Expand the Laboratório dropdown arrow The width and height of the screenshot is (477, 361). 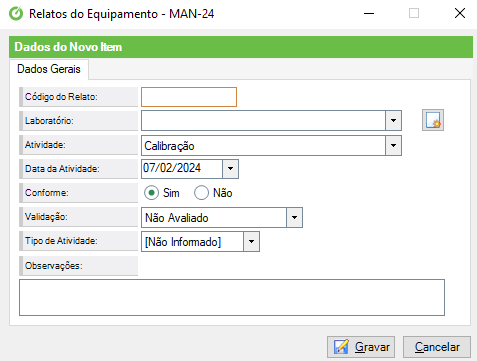pyautogui.click(x=393, y=120)
